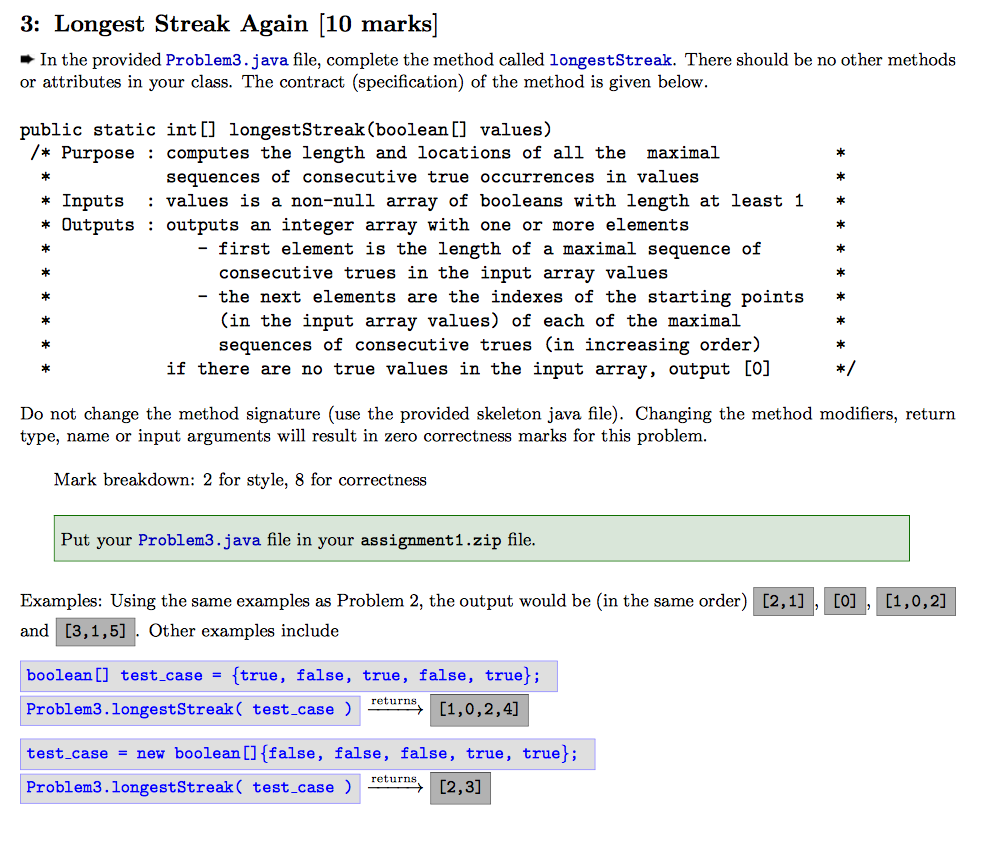Click the "Mark breakdown" line of text
This screenshot has width=1002, height=842.
(240, 480)
